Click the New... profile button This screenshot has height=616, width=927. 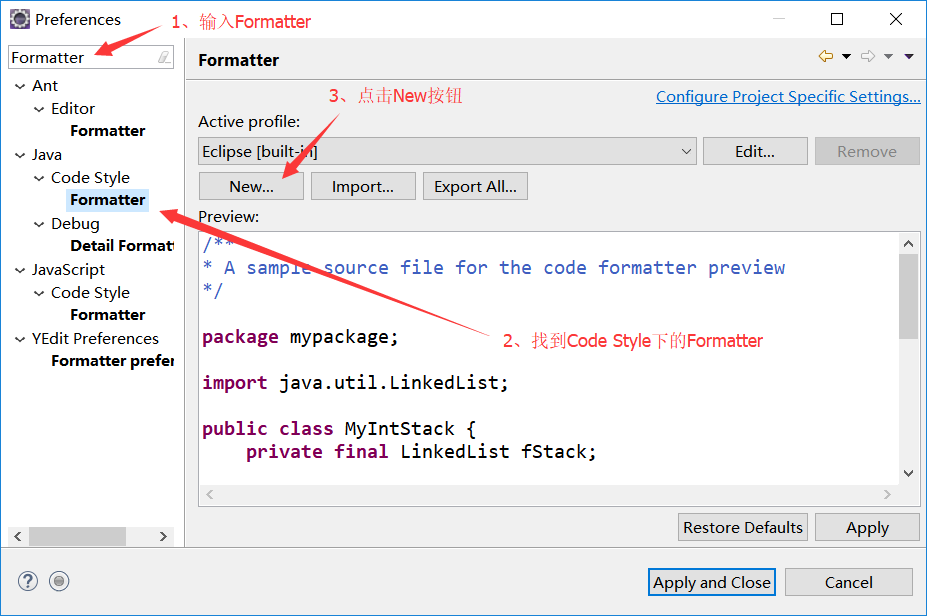coord(251,186)
